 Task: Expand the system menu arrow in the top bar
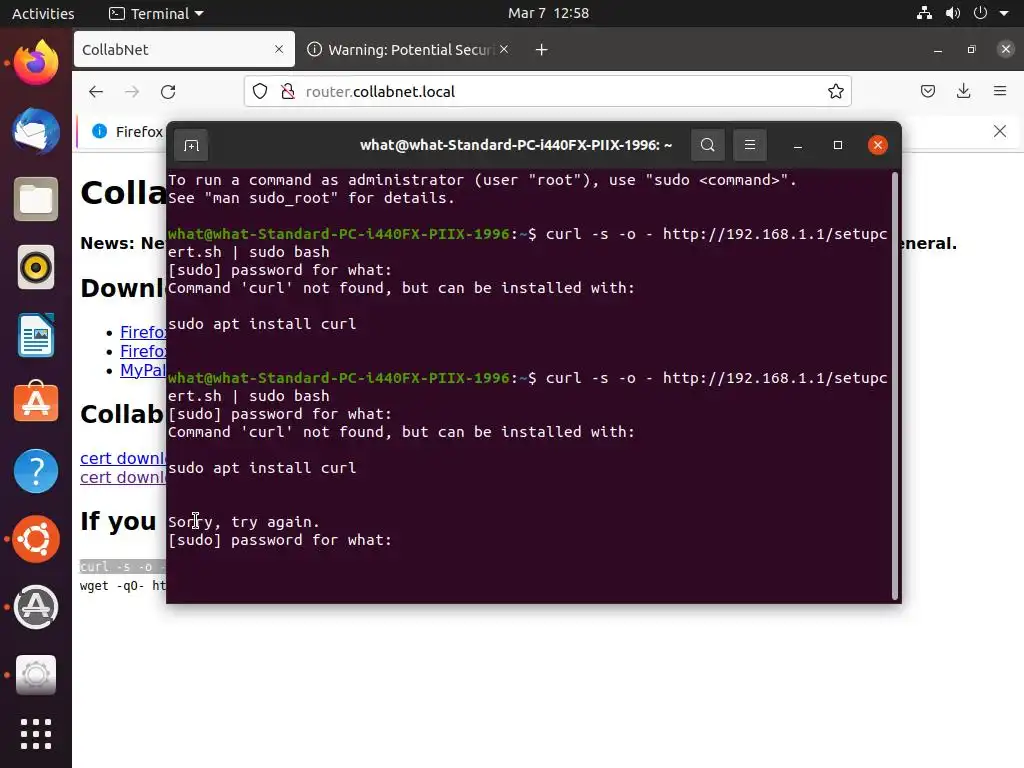(1004, 13)
